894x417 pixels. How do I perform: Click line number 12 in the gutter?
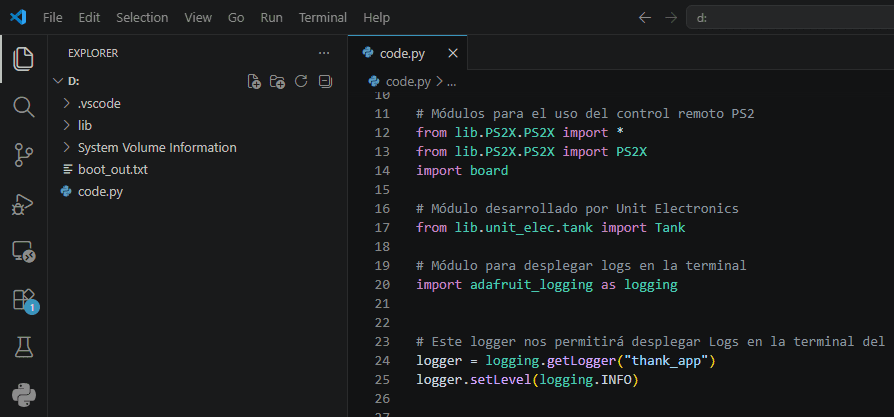[382, 132]
